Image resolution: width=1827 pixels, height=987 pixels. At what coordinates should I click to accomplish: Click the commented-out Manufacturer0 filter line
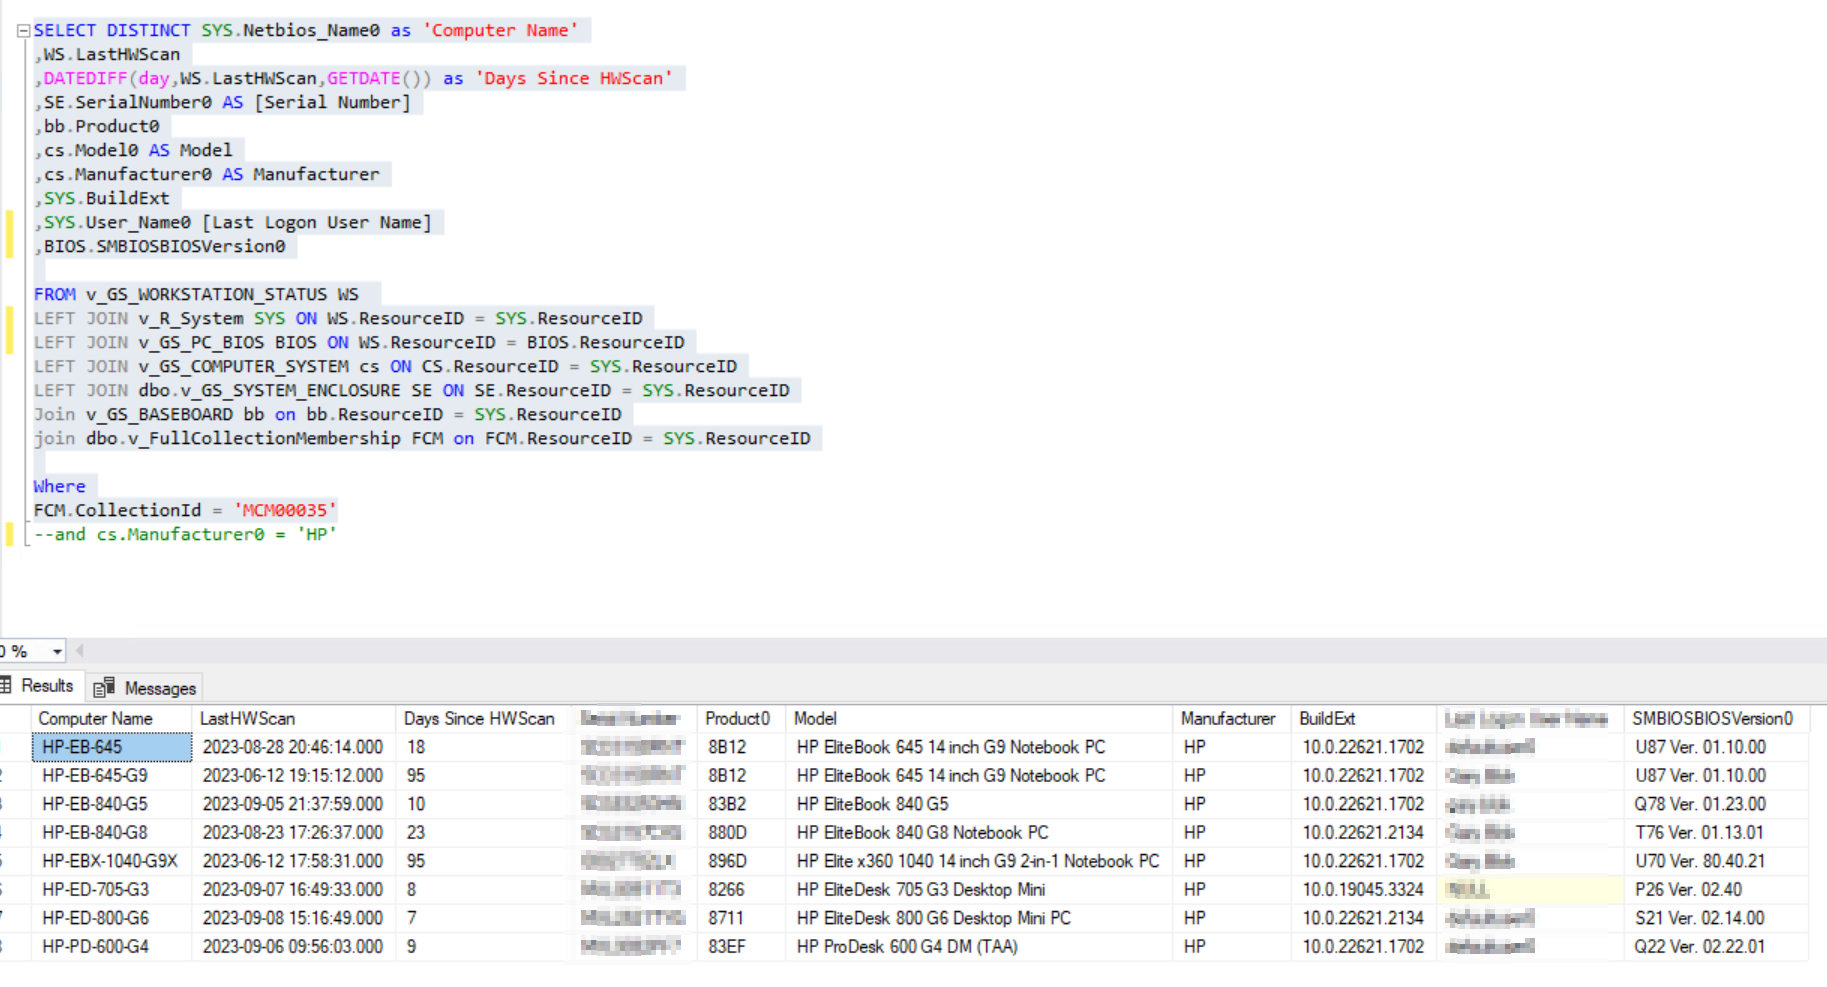tap(185, 535)
